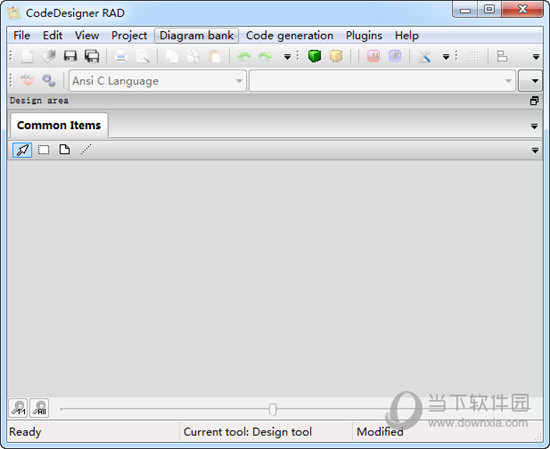Click the empty design canvas

click(x=275, y=279)
